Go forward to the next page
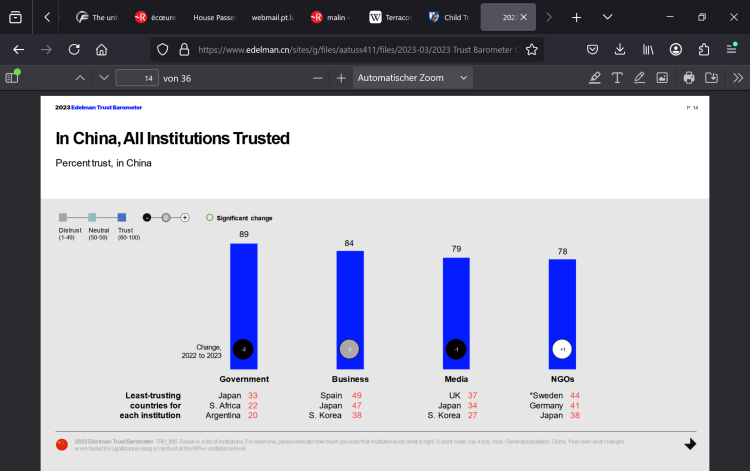 [46, 49]
